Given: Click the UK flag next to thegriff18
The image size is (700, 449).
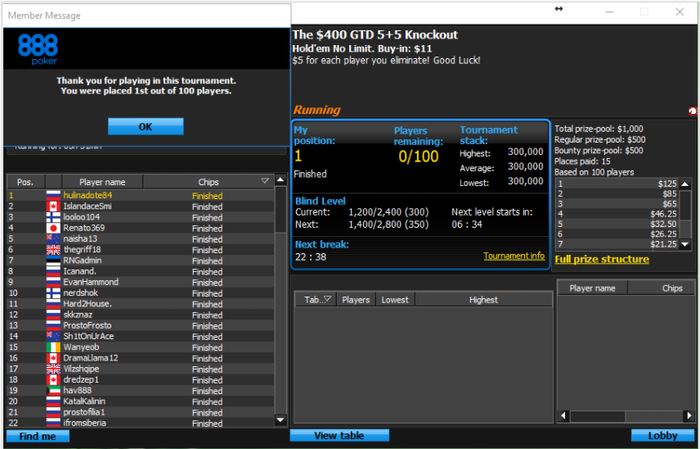Looking at the screenshot, I should (x=53, y=249).
